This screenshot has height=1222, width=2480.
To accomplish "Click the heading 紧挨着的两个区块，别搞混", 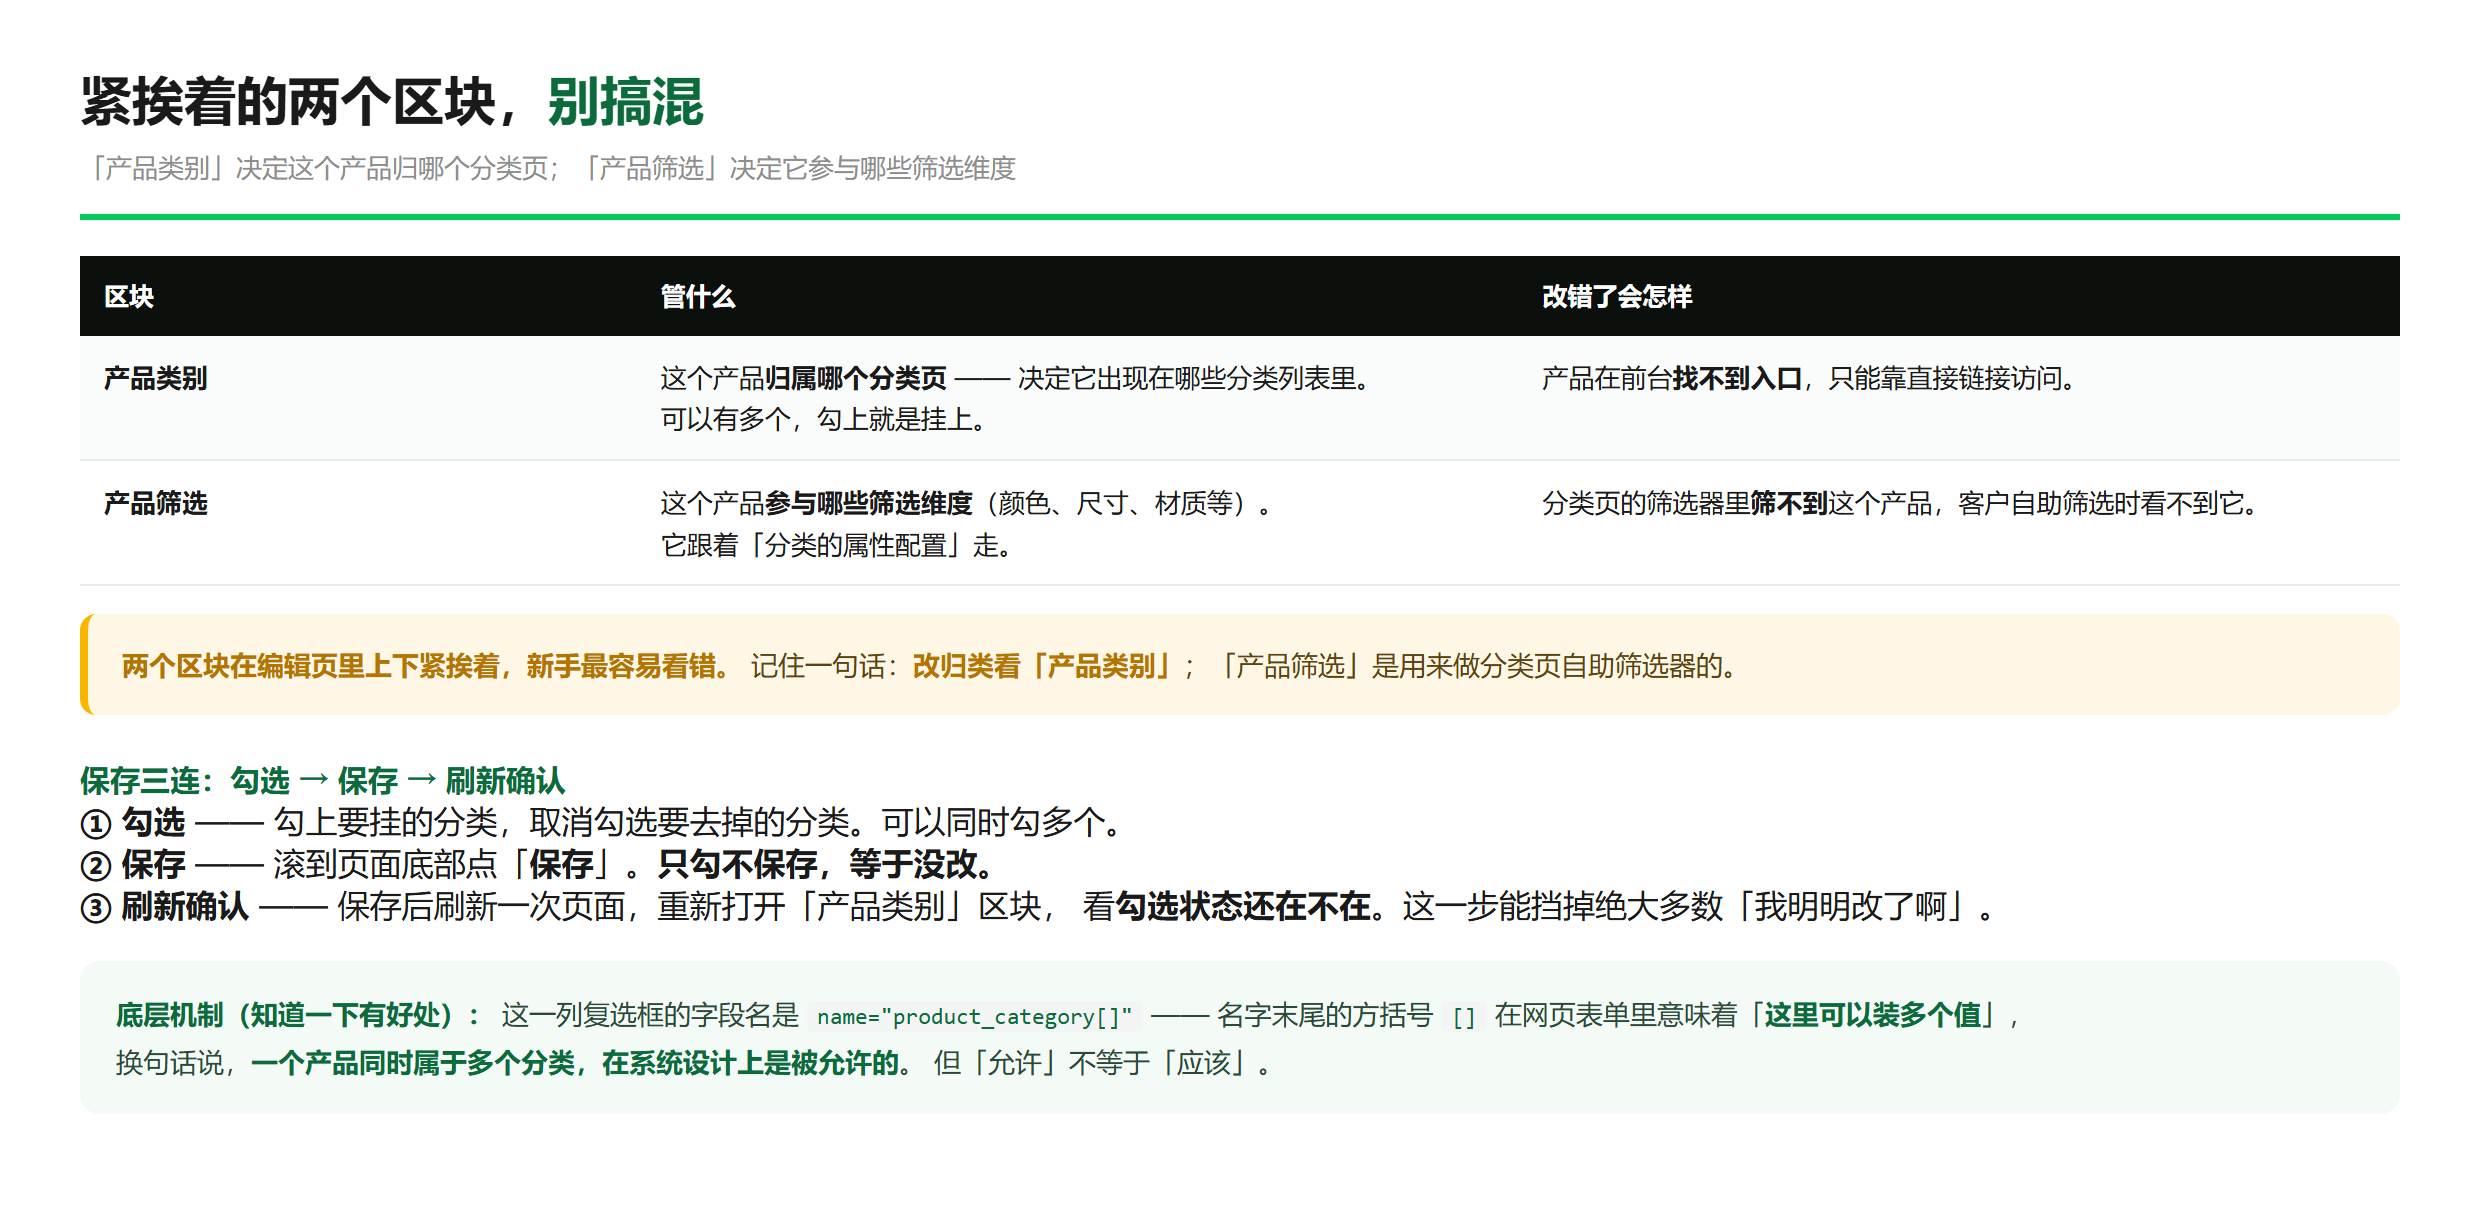I will [392, 102].
